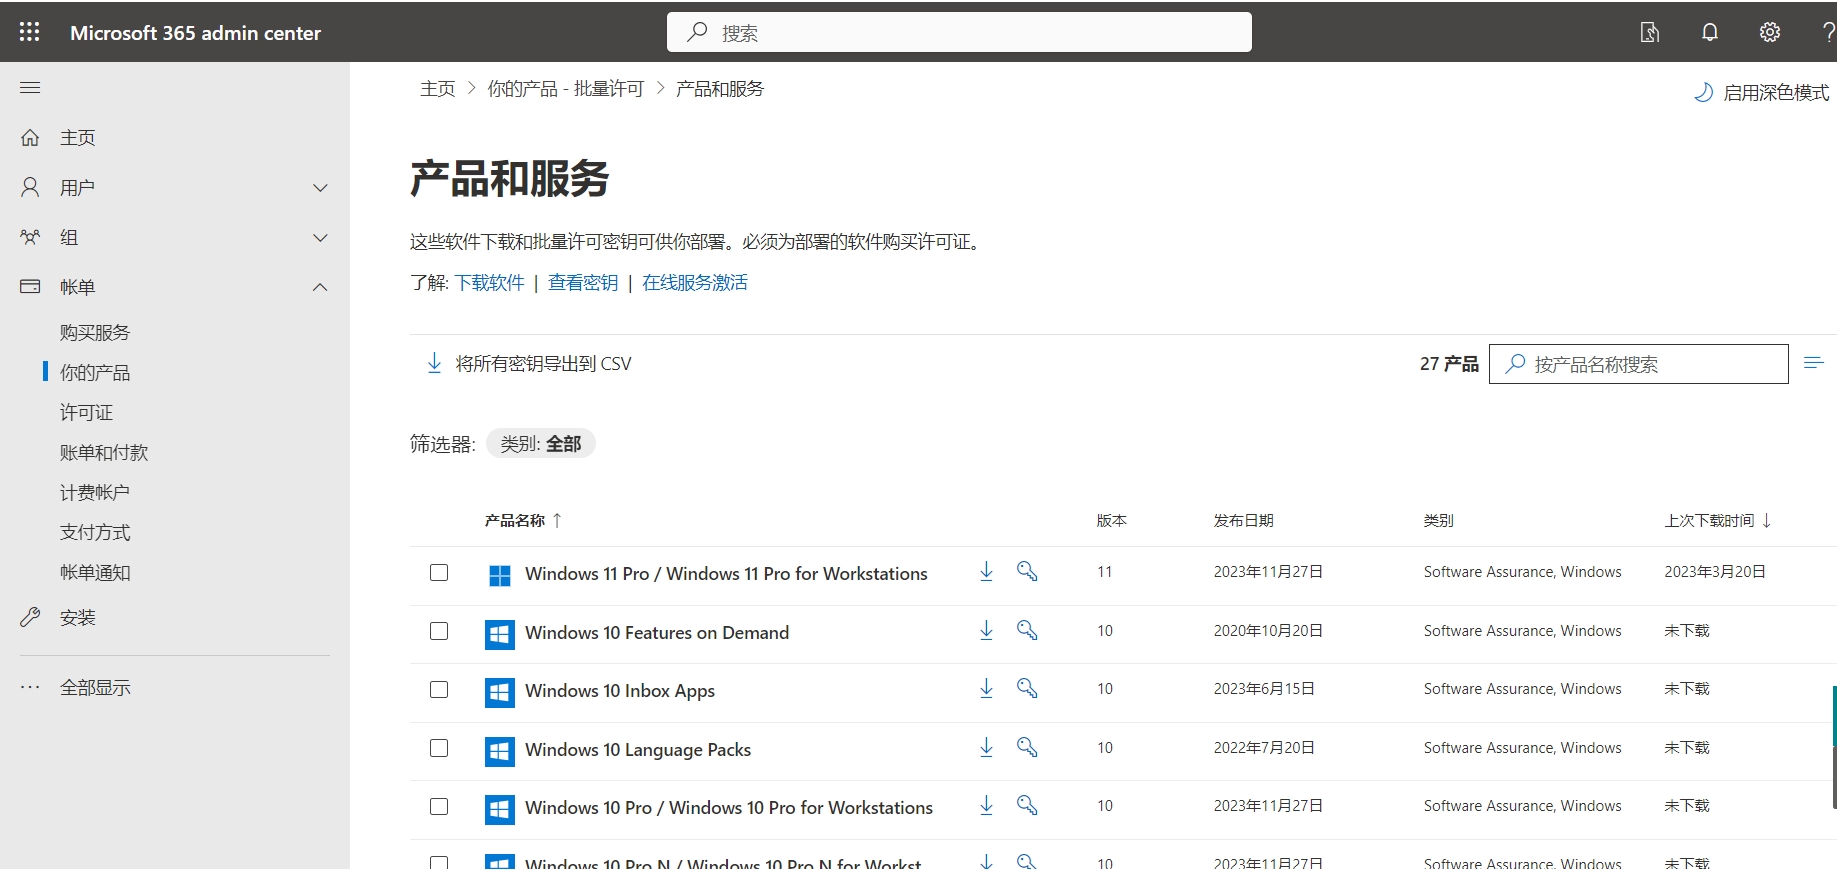Expand the 用户 menu chevron
The image size is (1837, 870).
coord(320,188)
